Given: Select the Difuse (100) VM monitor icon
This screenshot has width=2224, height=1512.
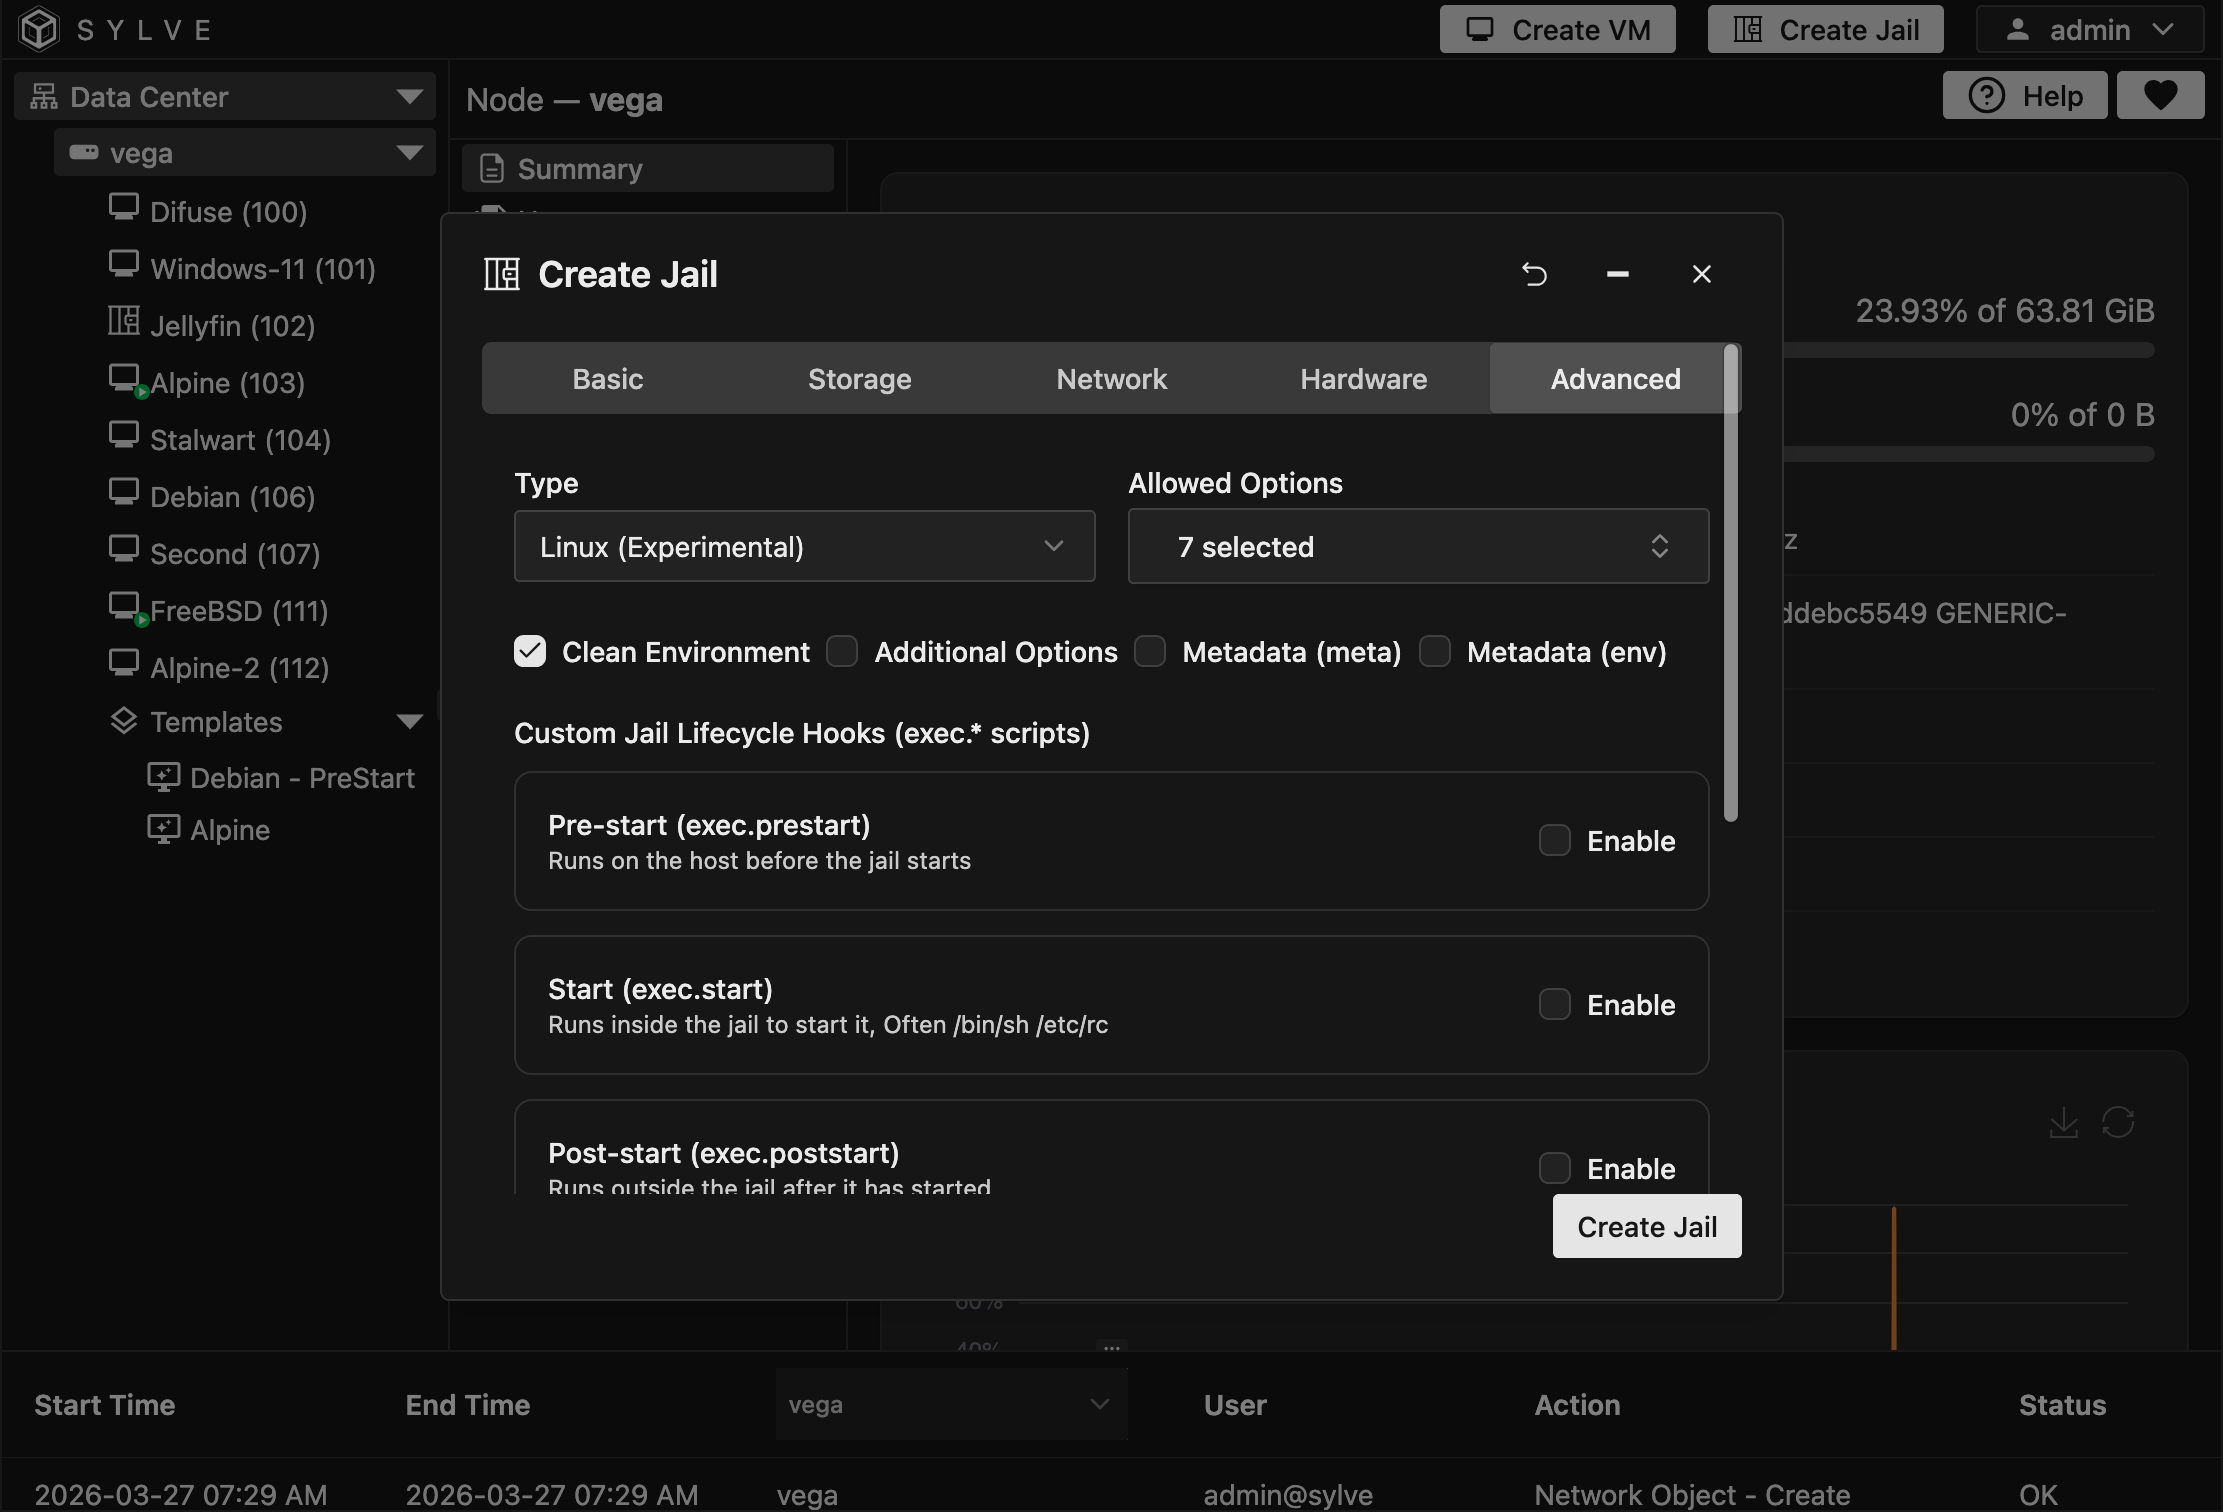Looking at the screenshot, I should [x=124, y=208].
